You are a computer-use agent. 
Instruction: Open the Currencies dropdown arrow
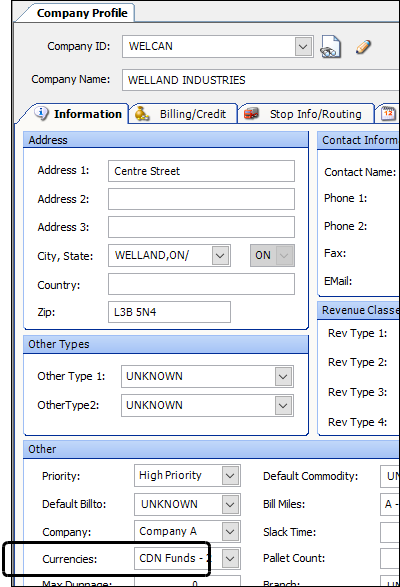point(230,559)
